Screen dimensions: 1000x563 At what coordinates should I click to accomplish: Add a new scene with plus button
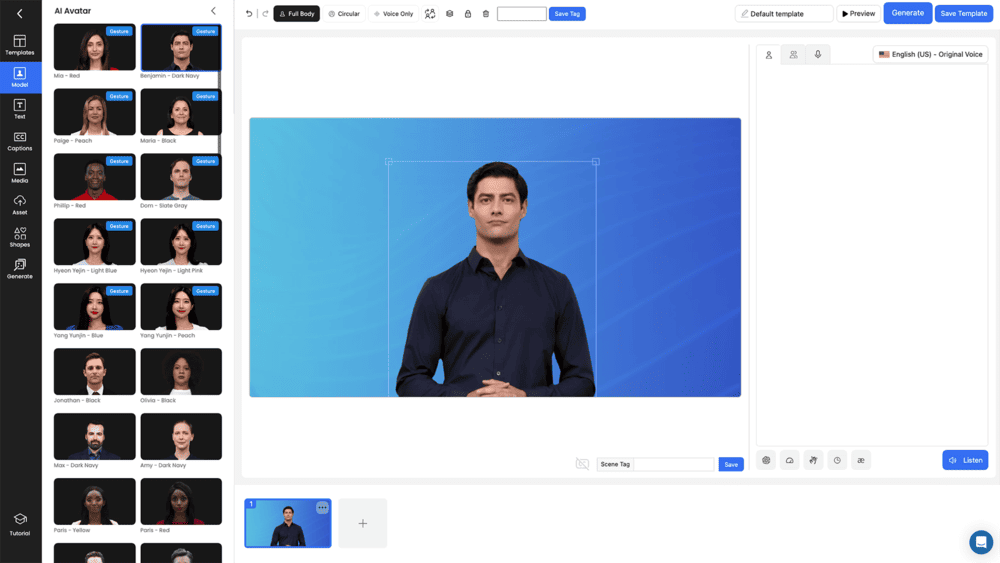point(362,523)
